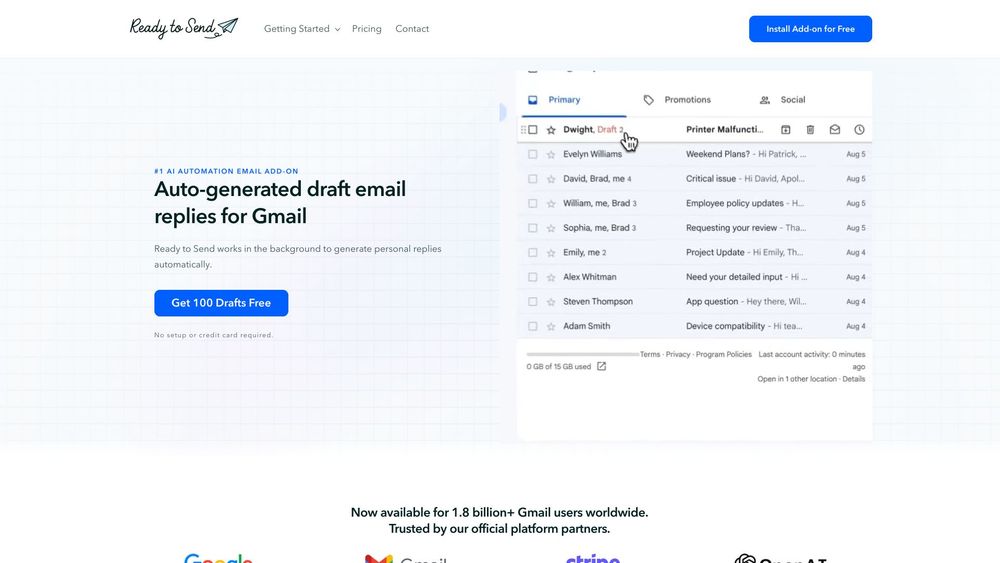Click Install Add-on for Free button

(x=810, y=29)
